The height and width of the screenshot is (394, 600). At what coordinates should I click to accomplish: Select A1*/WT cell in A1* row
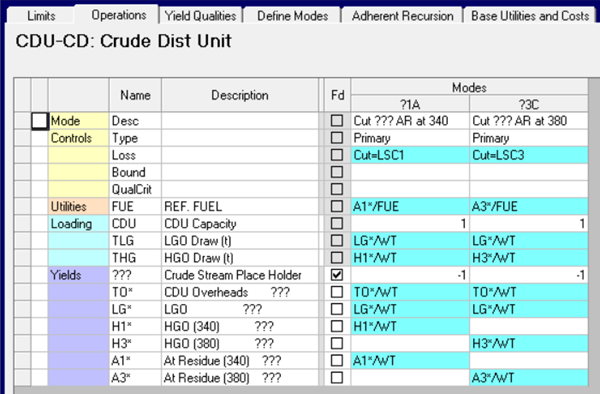click(410, 360)
